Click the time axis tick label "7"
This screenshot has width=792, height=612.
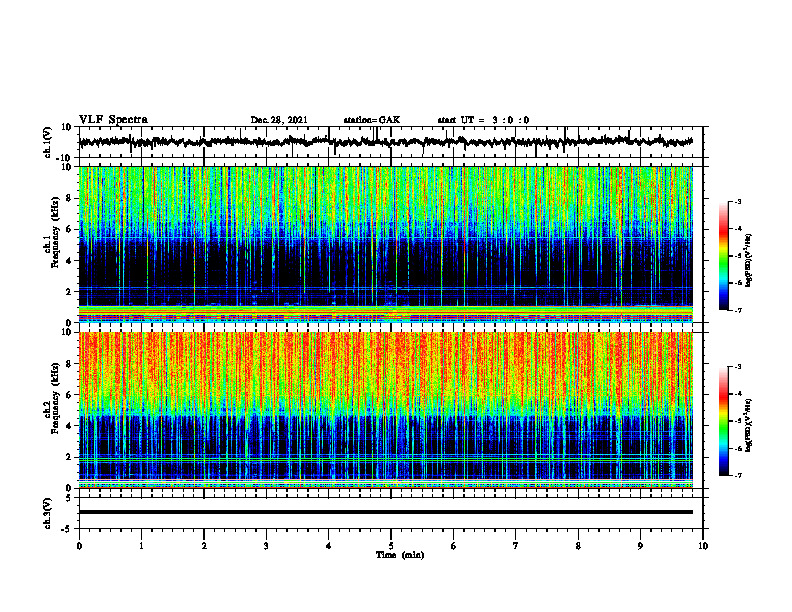(x=516, y=546)
